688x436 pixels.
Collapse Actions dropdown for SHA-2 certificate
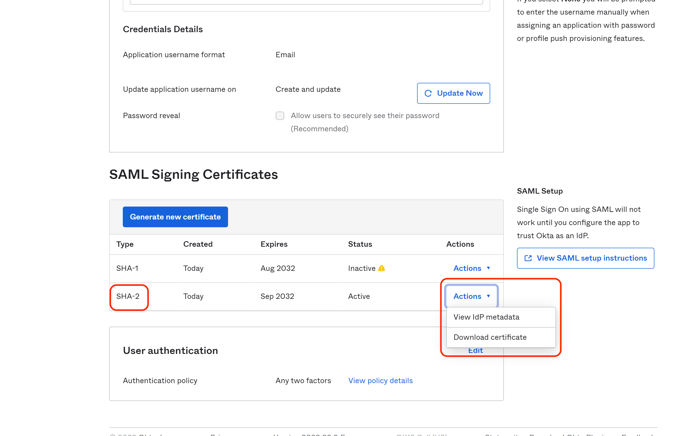click(471, 296)
